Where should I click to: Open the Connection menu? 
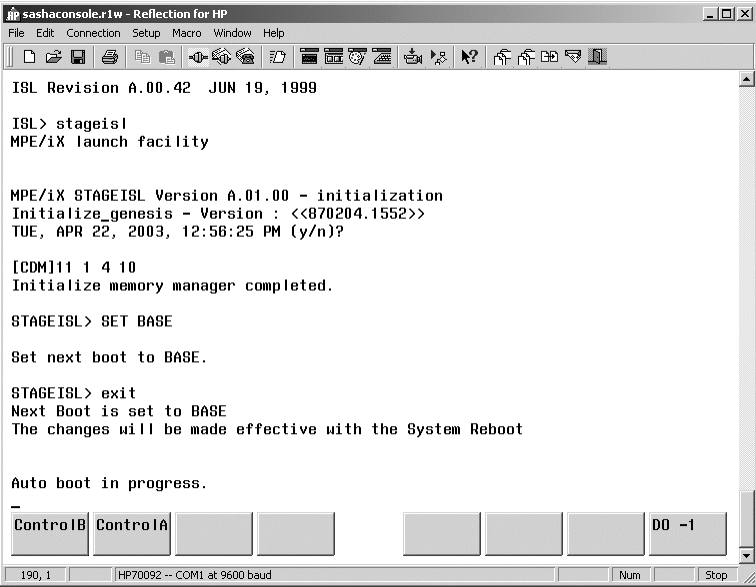[93, 33]
